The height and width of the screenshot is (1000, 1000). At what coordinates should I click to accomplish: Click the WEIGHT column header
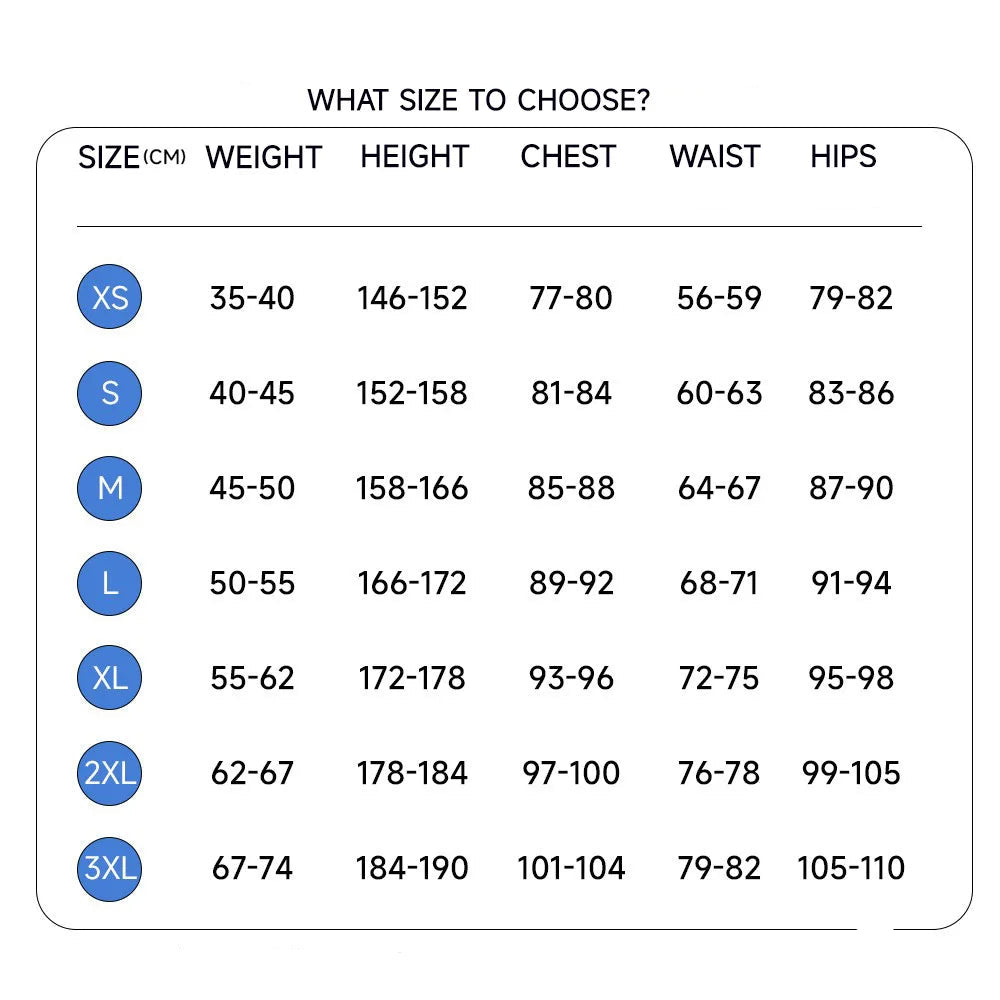click(264, 157)
